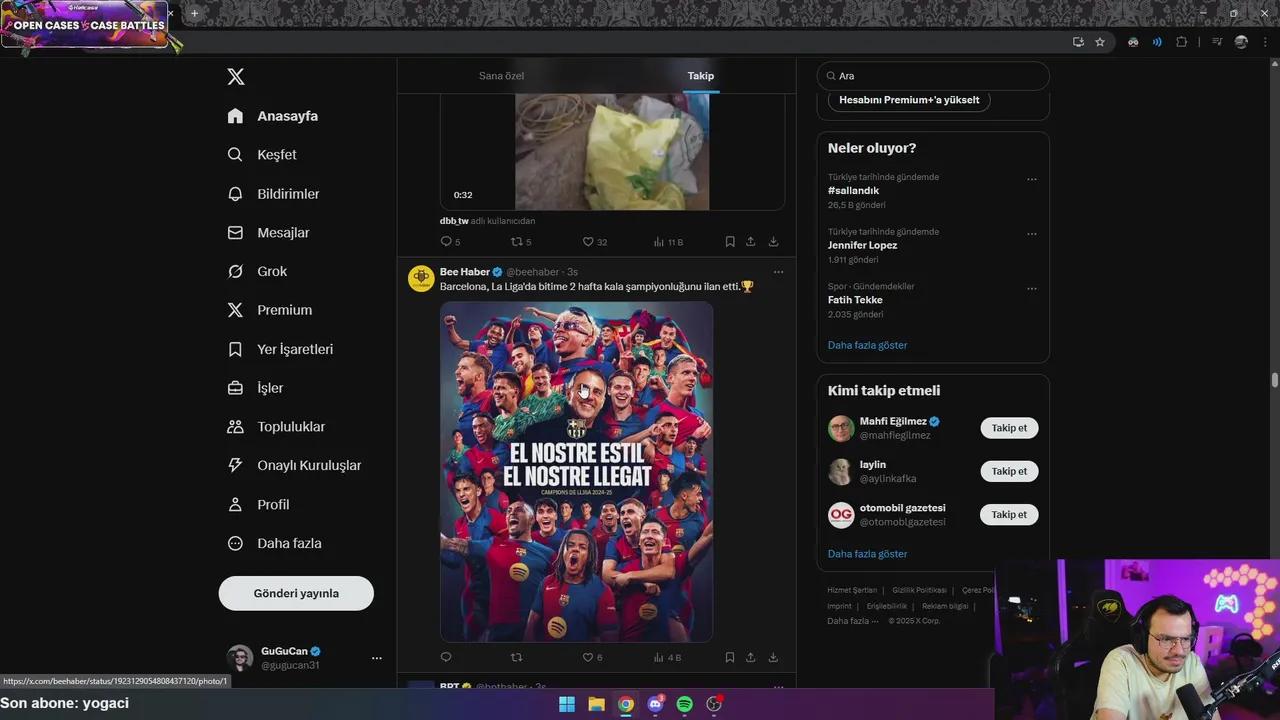
Task: Open #sallandık trend
Action: 853,191
